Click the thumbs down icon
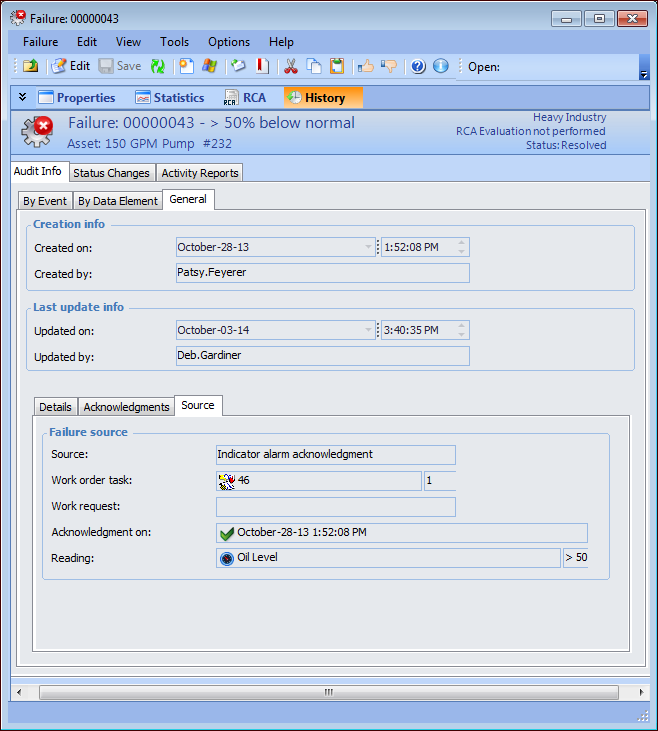This screenshot has height=731, width=658. tap(389, 66)
